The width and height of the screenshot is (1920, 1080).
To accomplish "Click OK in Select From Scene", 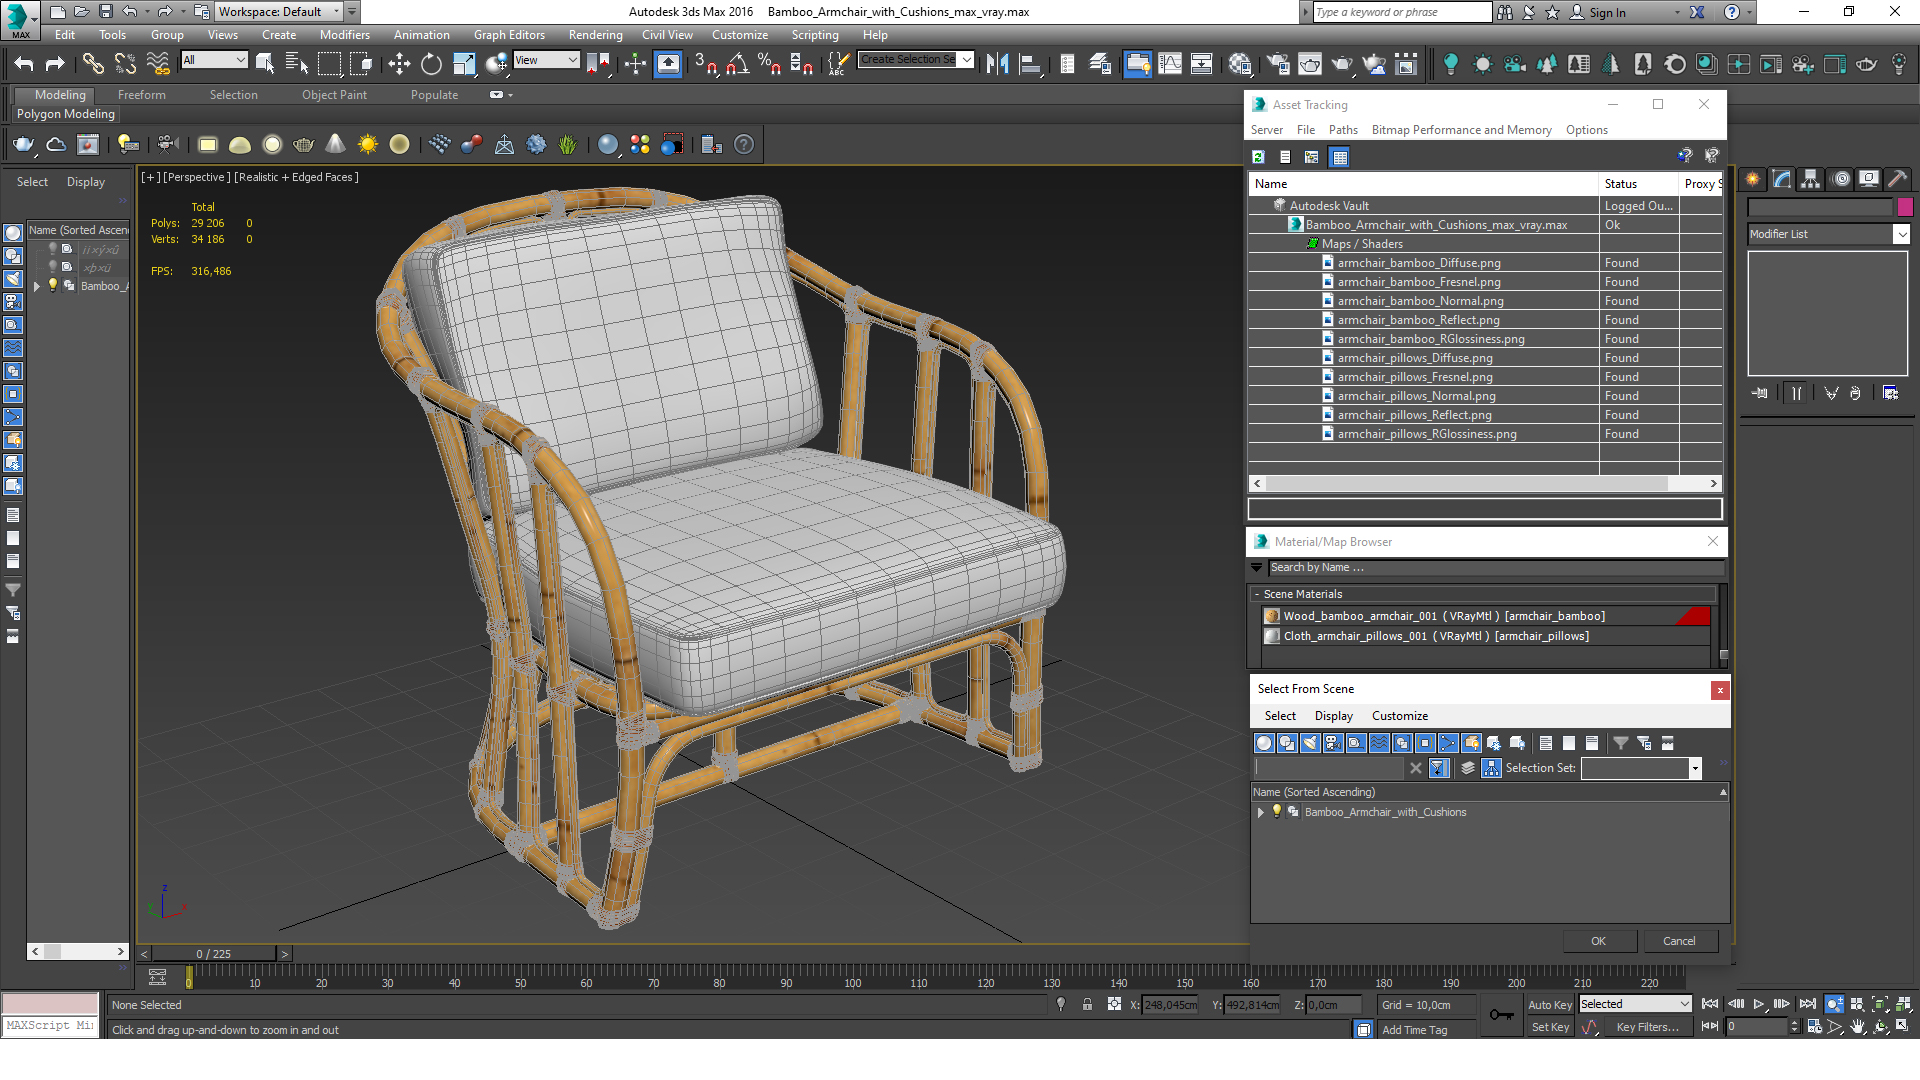I will (1598, 941).
